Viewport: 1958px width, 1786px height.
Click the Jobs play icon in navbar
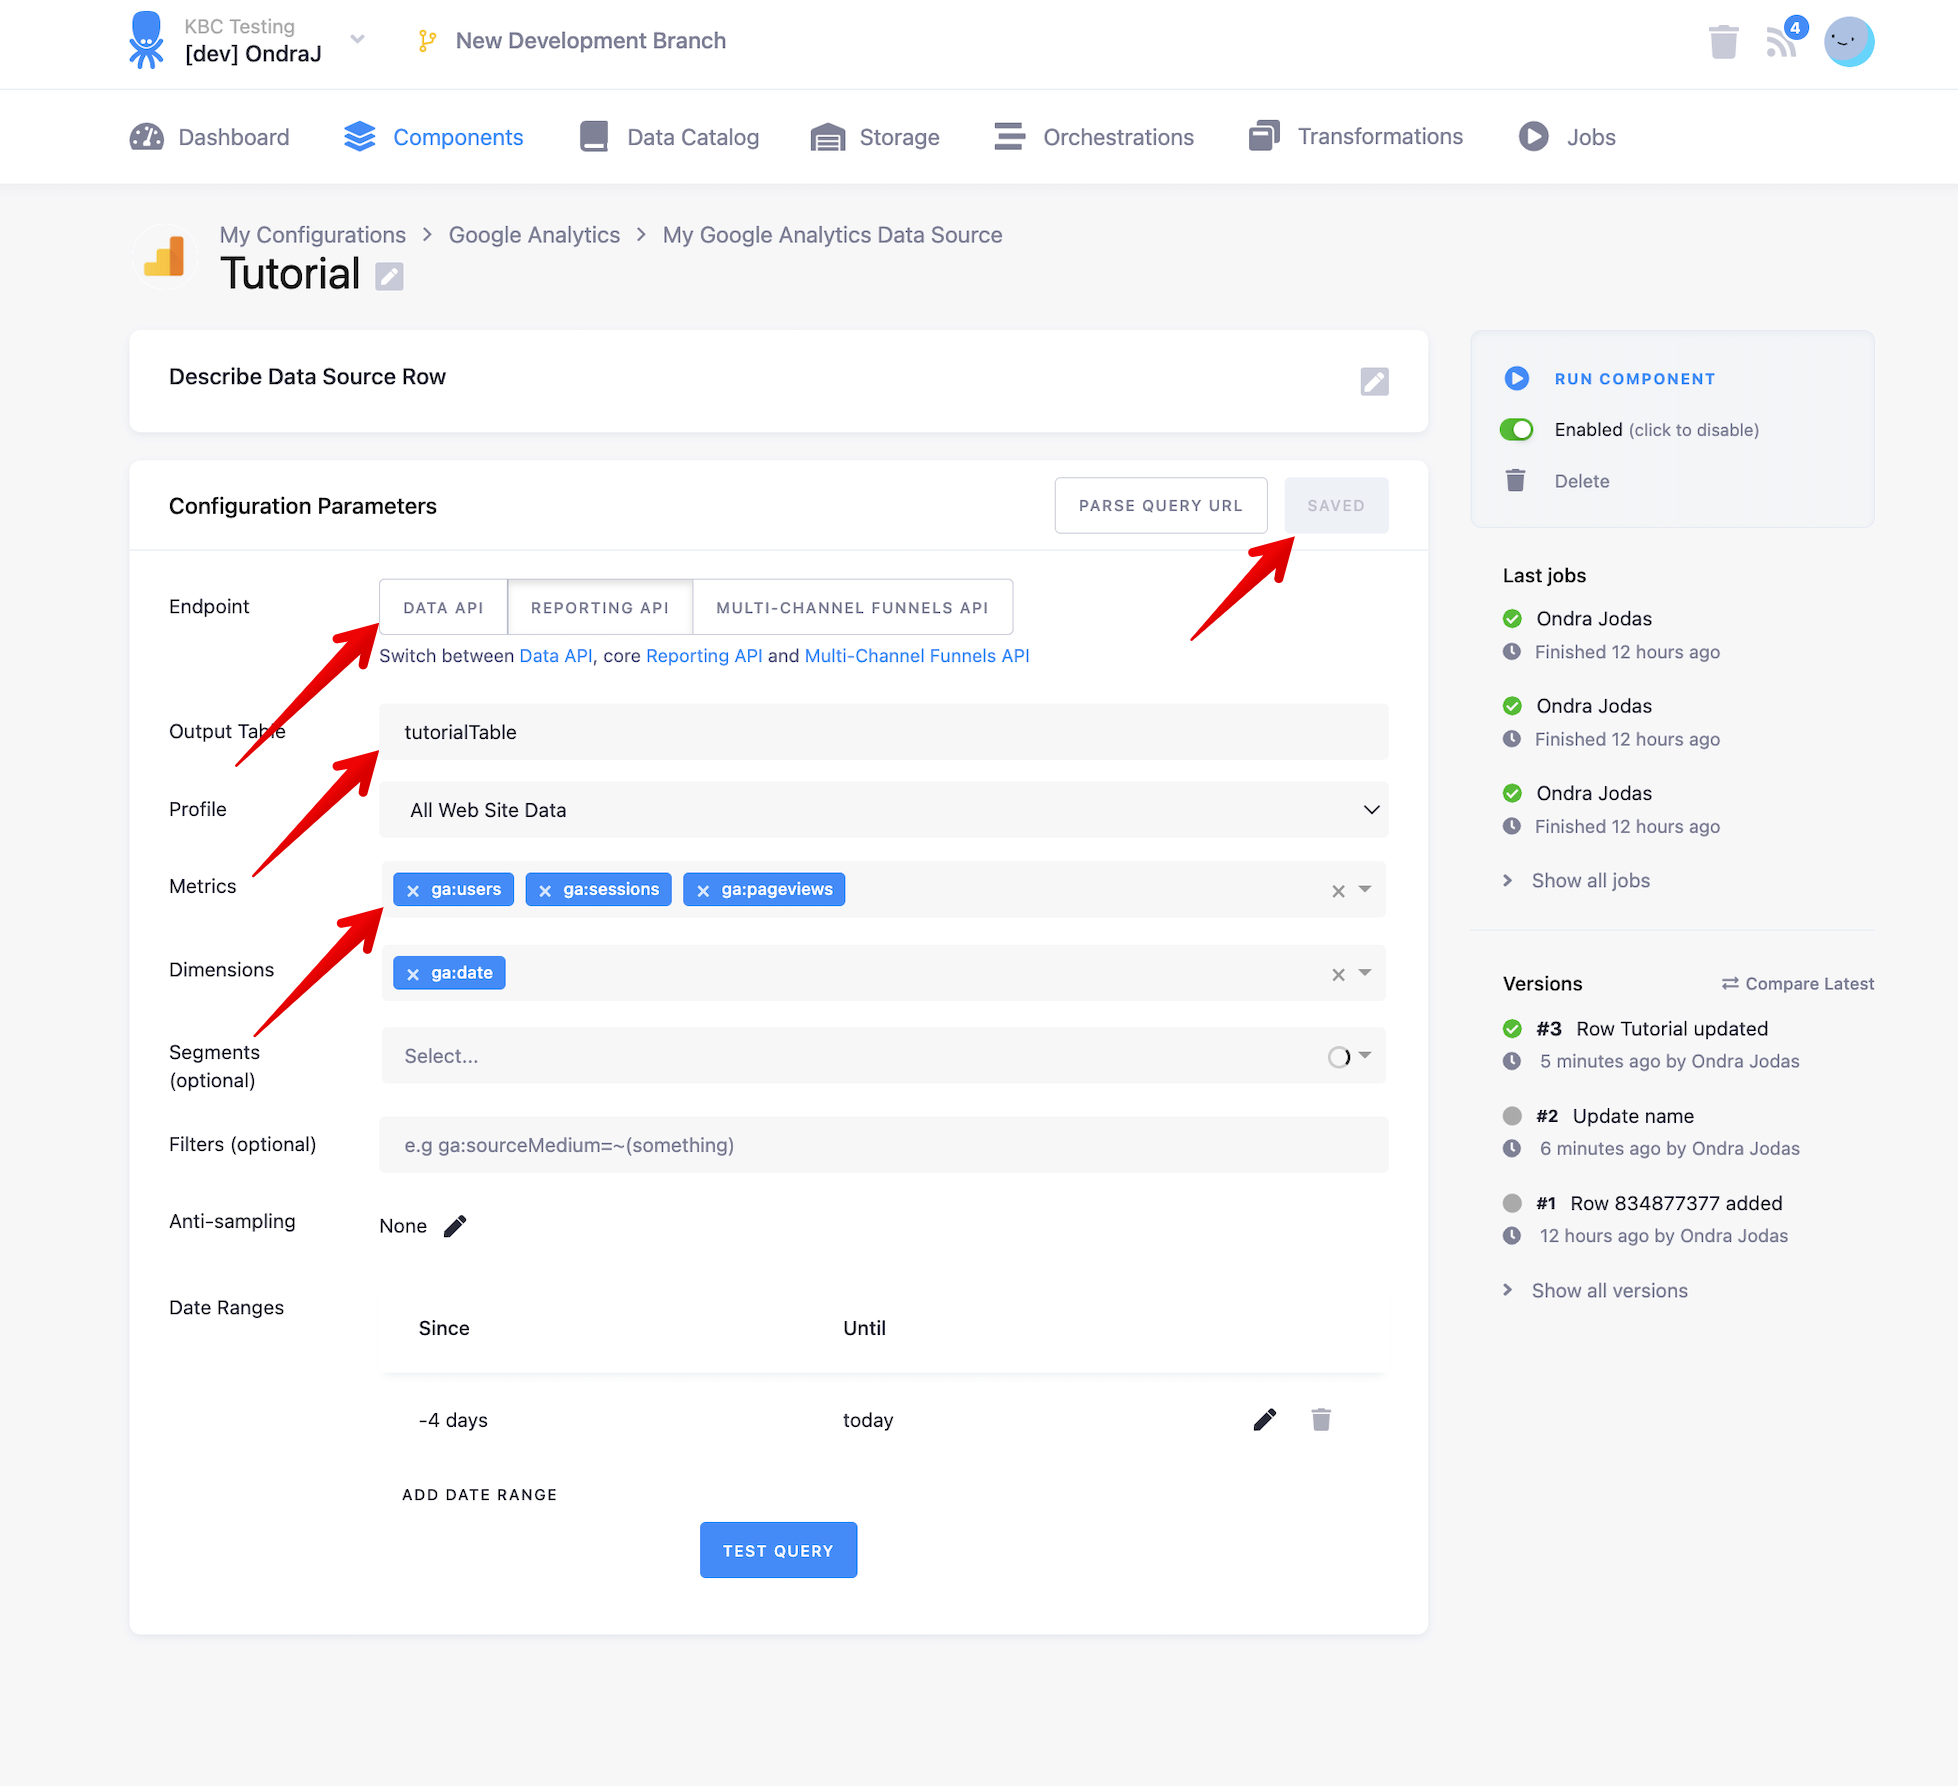point(1534,136)
